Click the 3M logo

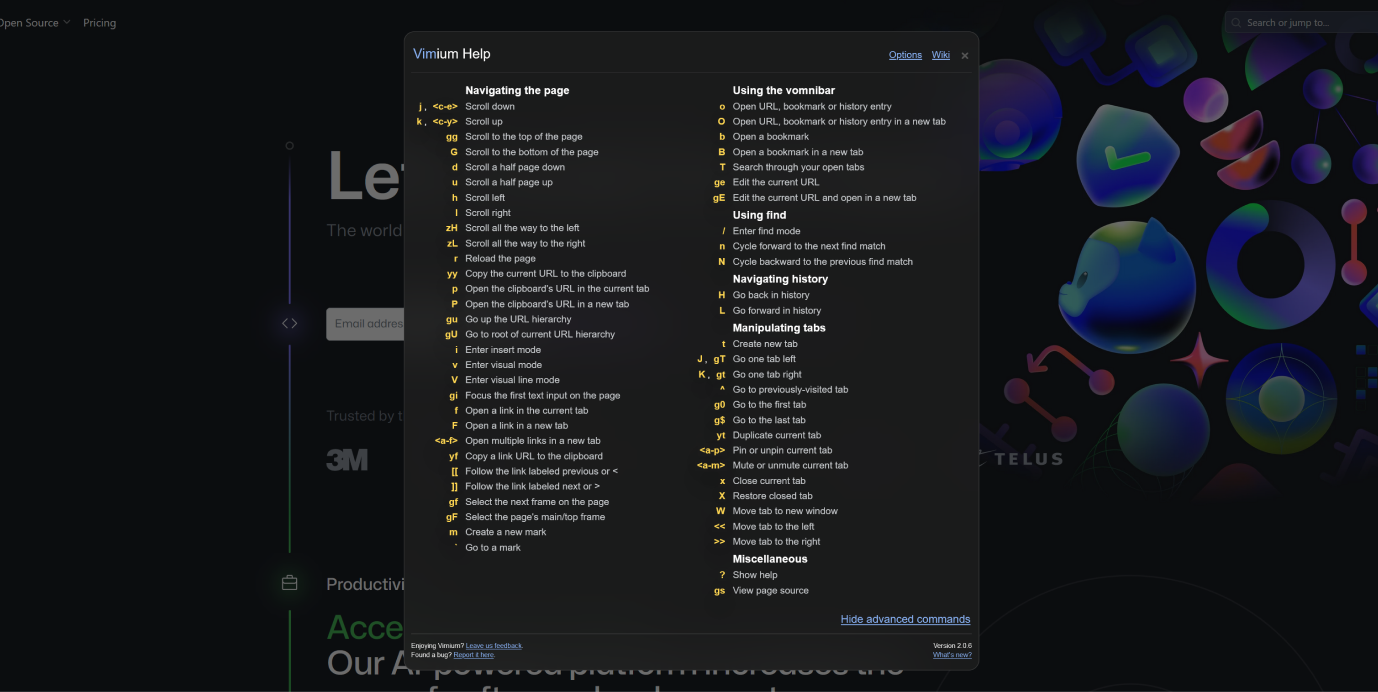[347, 460]
